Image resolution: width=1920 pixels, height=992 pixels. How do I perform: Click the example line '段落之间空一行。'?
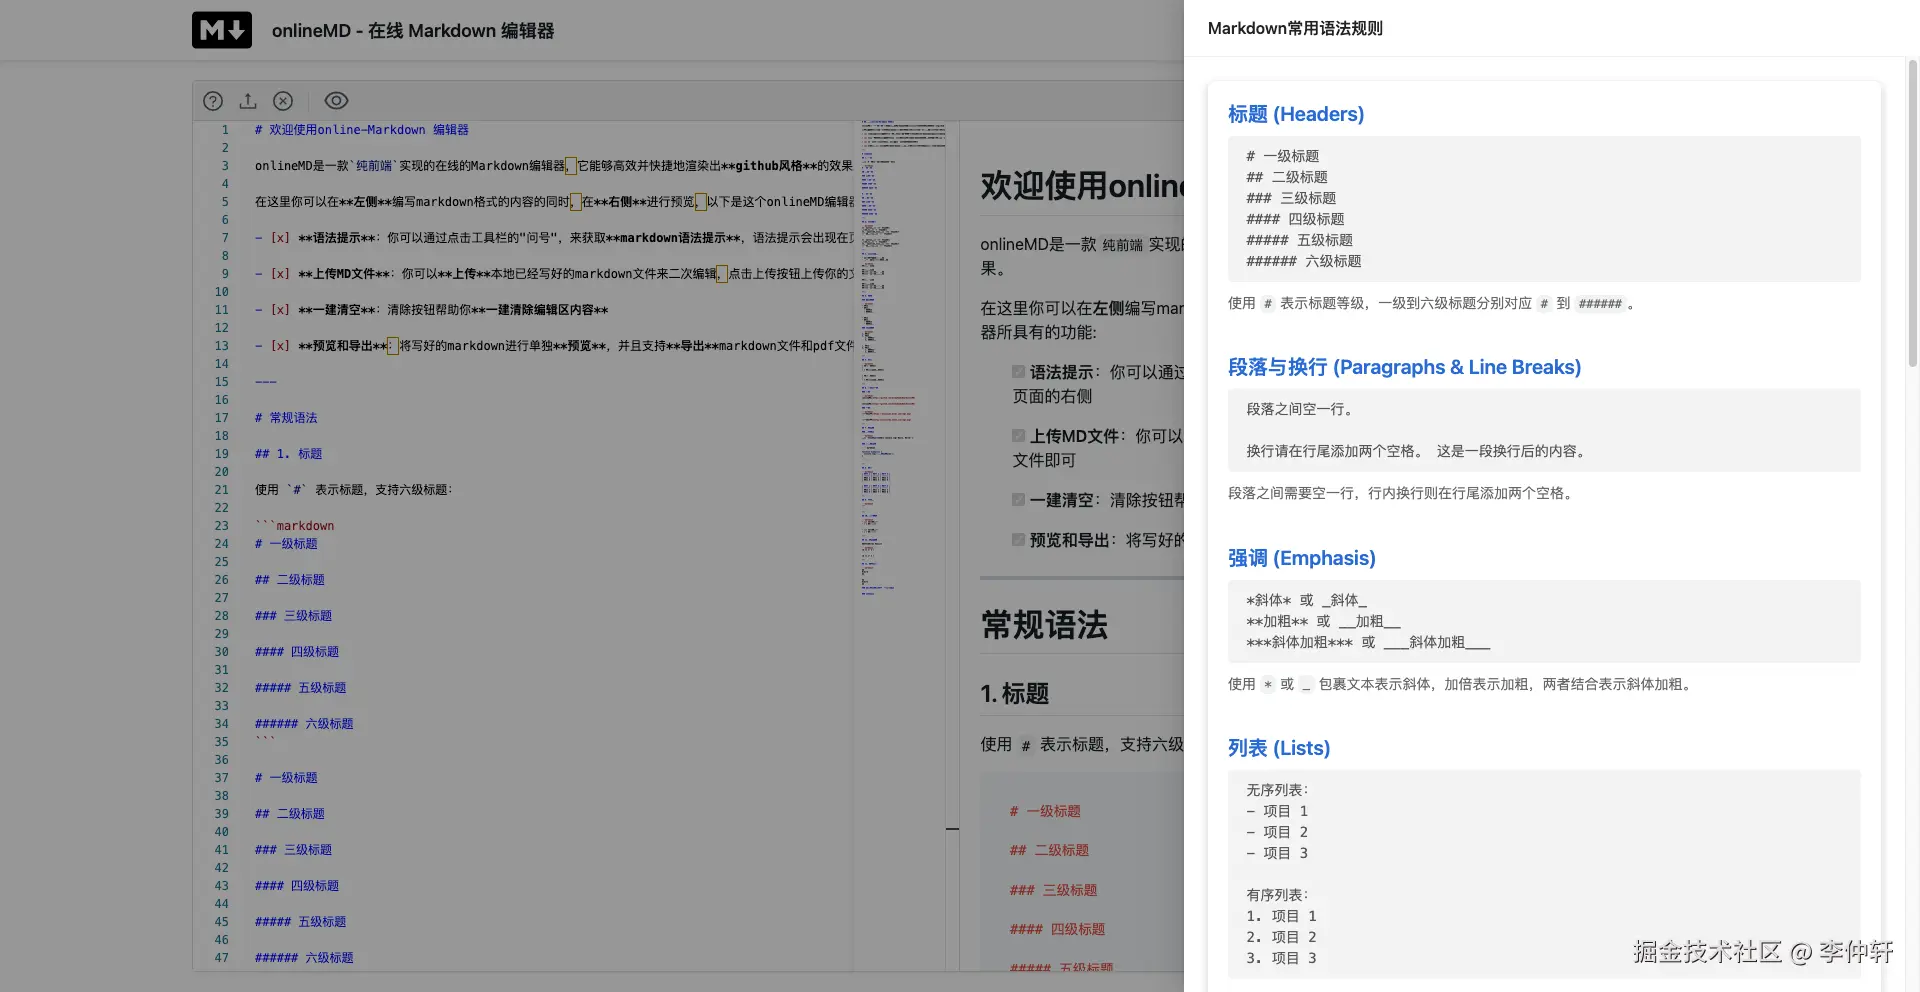[x=1303, y=409]
